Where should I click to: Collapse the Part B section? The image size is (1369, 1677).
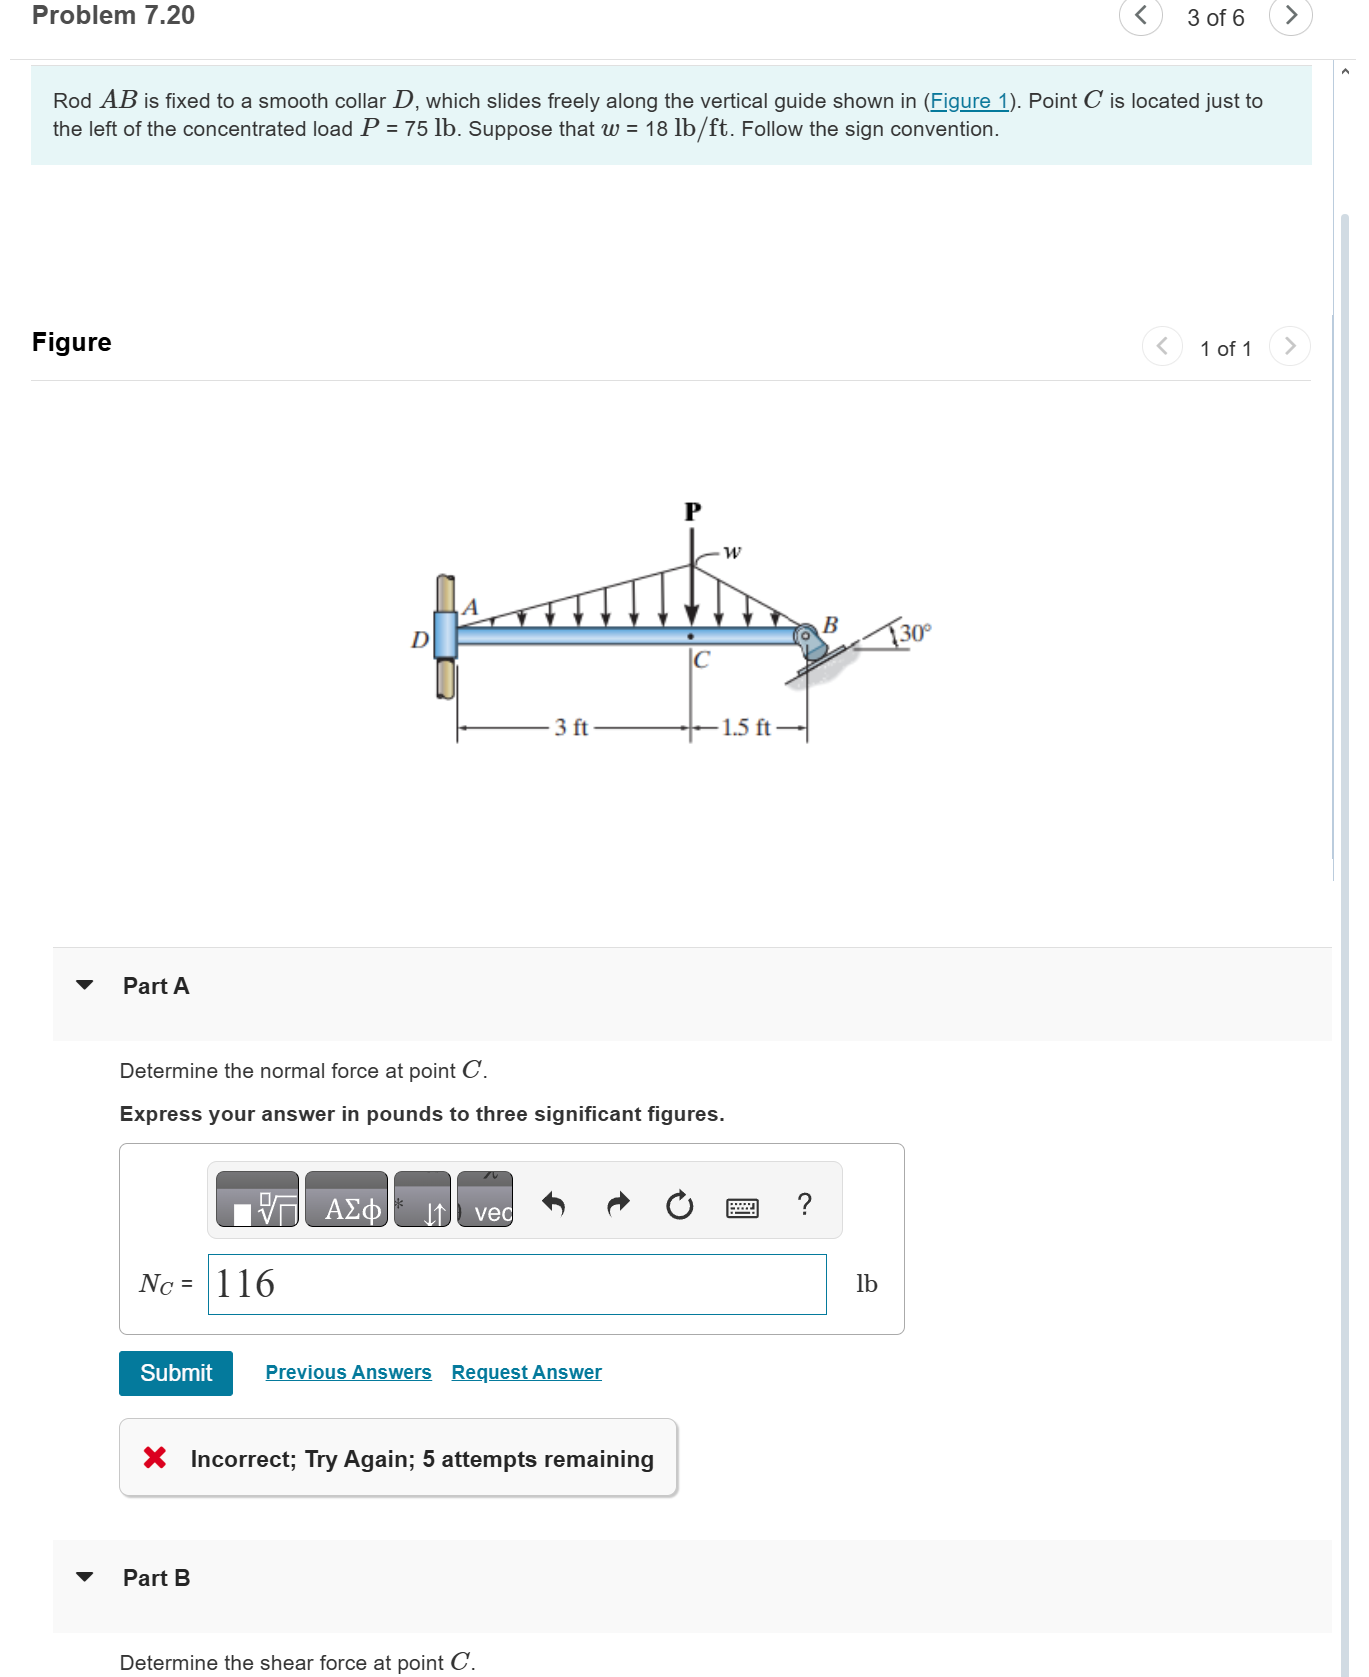pos(85,1577)
